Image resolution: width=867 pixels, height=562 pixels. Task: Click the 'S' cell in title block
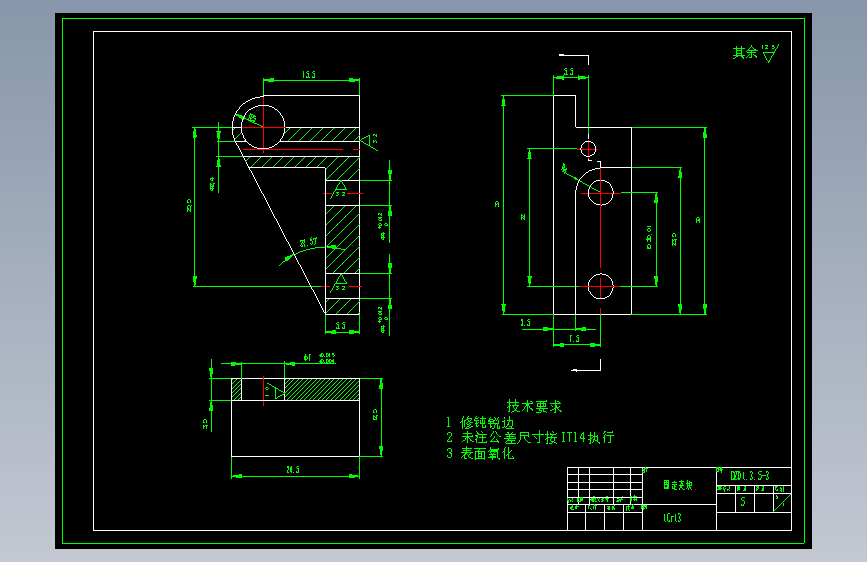click(x=743, y=502)
